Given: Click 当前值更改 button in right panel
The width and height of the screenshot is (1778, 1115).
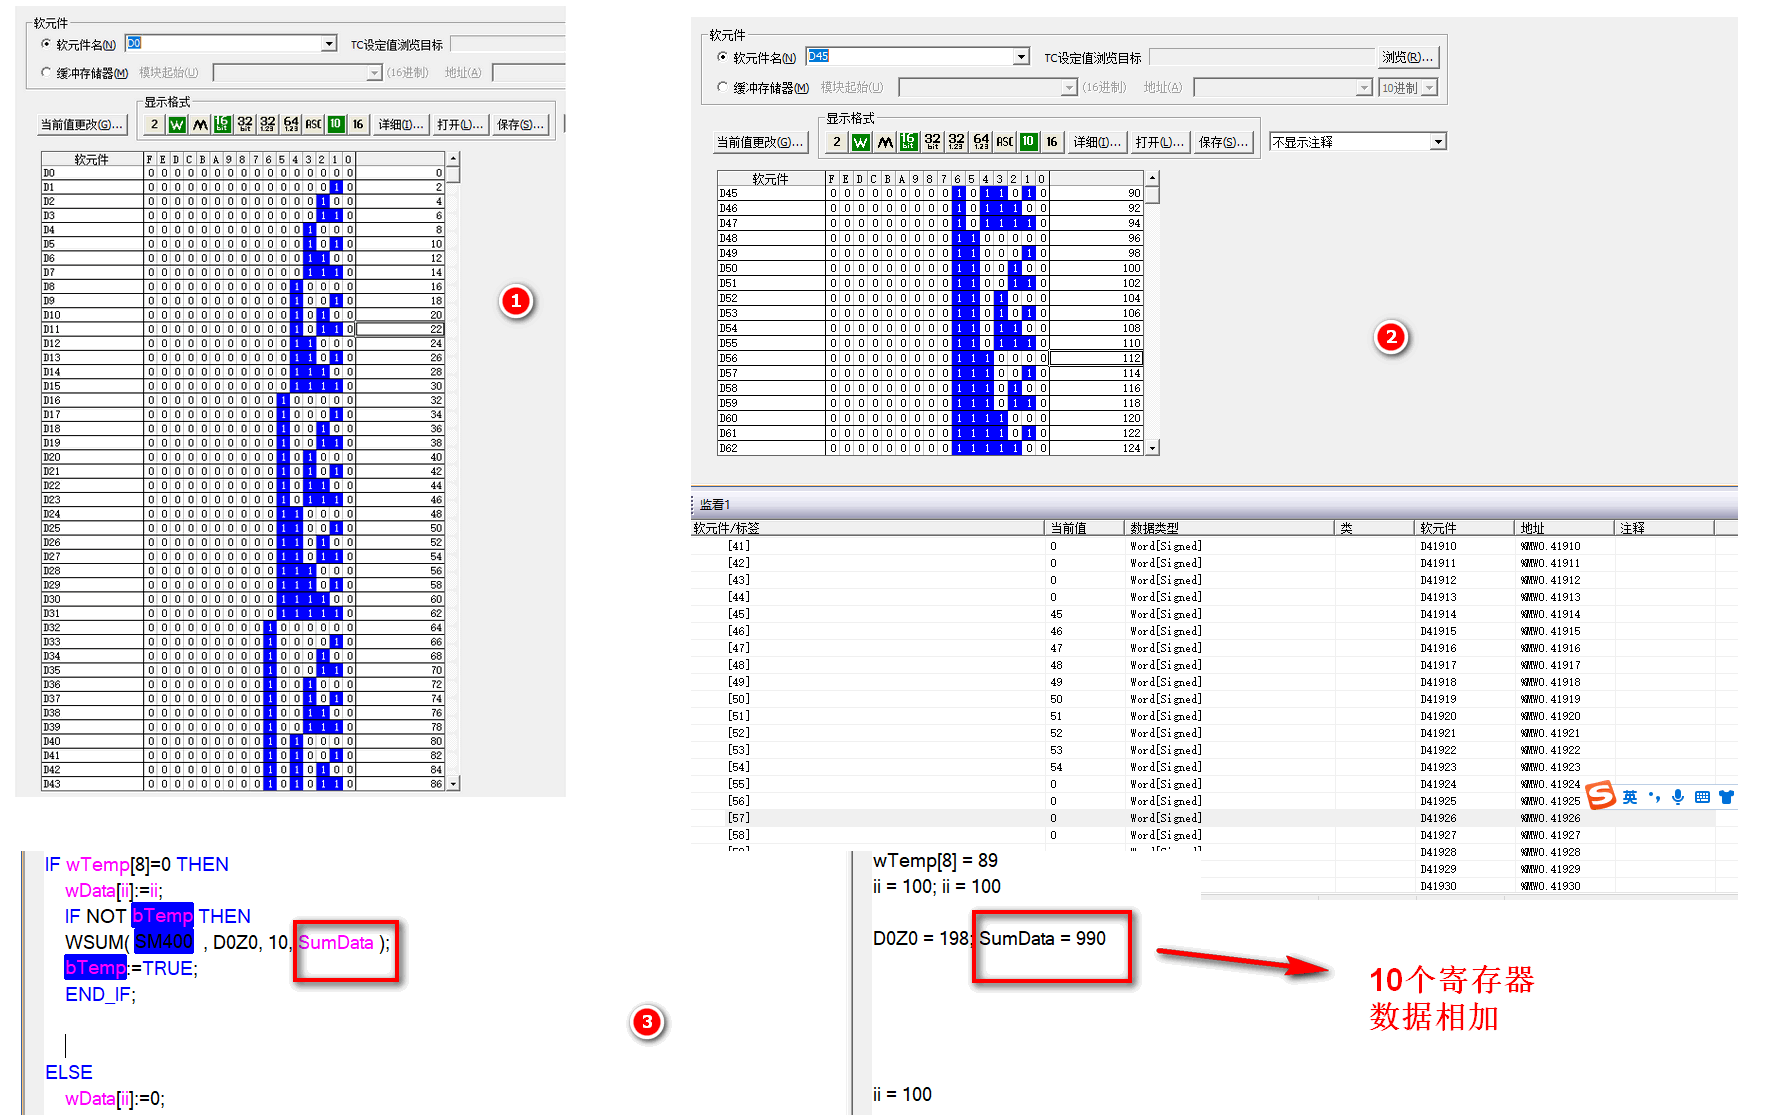Looking at the screenshot, I should [x=760, y=142].
